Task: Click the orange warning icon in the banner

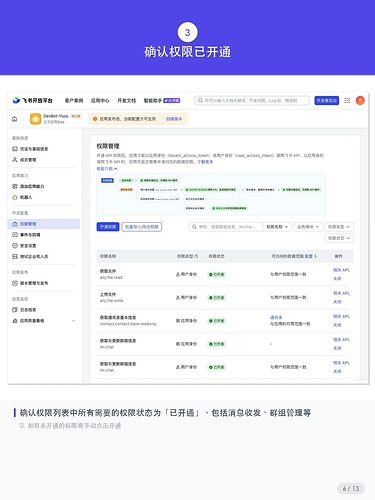Action: click(95, 119)
